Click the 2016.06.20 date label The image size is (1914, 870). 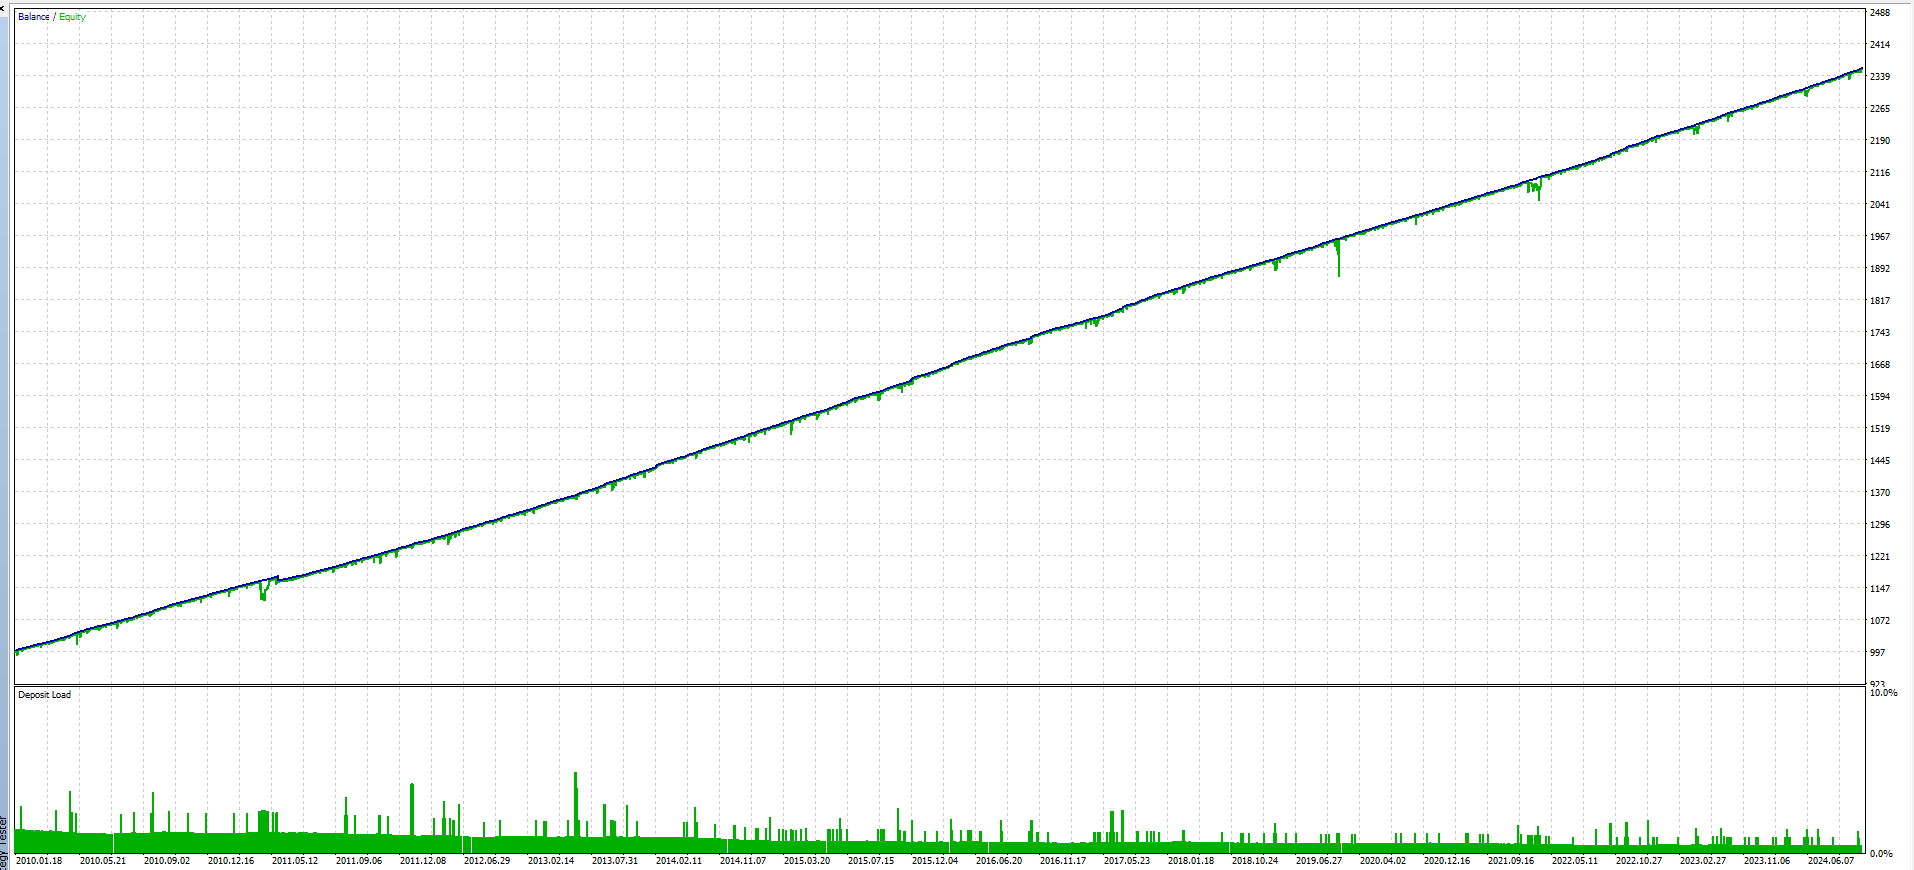point(999,861)
